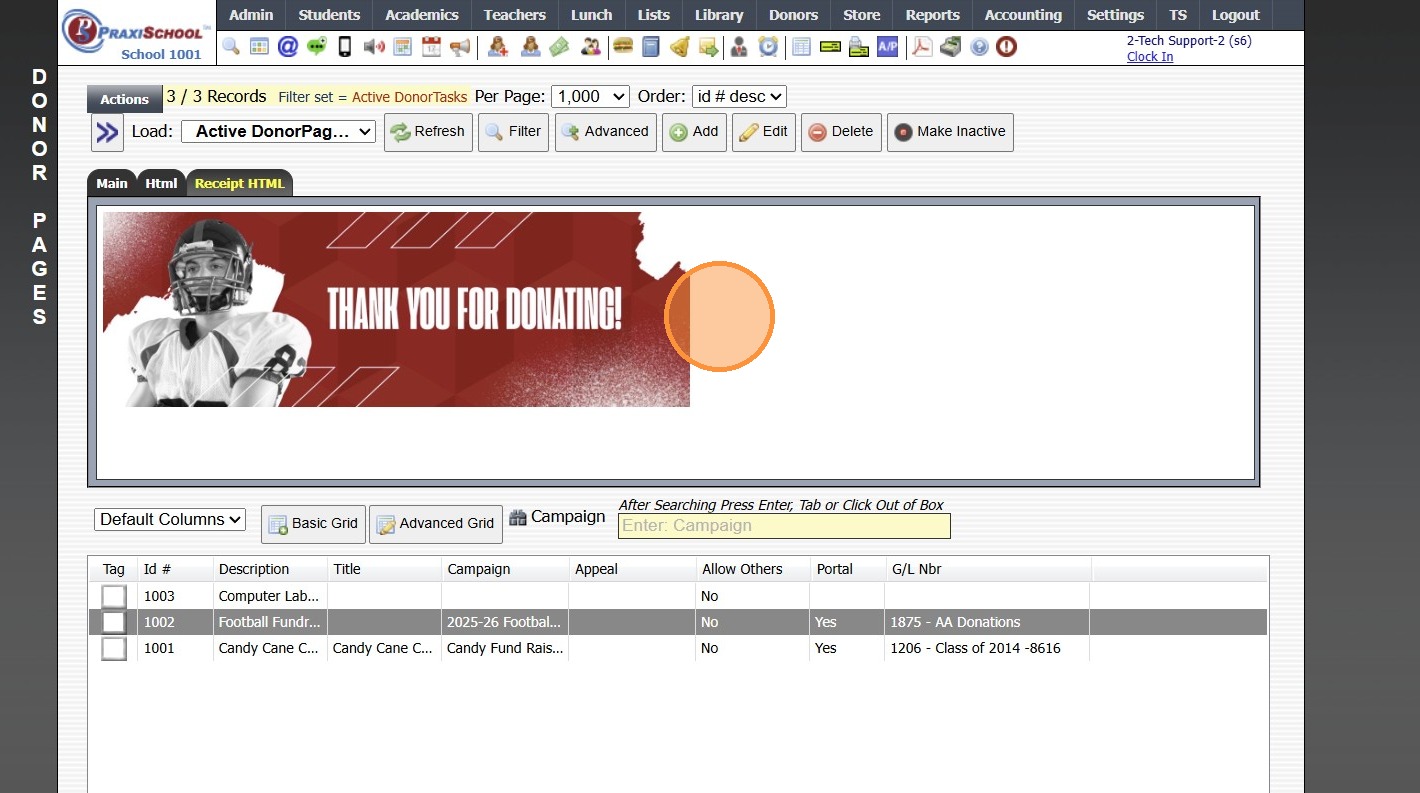Image resolution: width=1420 pixels, height=793 pixels.
Task: Click the hamburger lunch icon
Action: point(623,46)
